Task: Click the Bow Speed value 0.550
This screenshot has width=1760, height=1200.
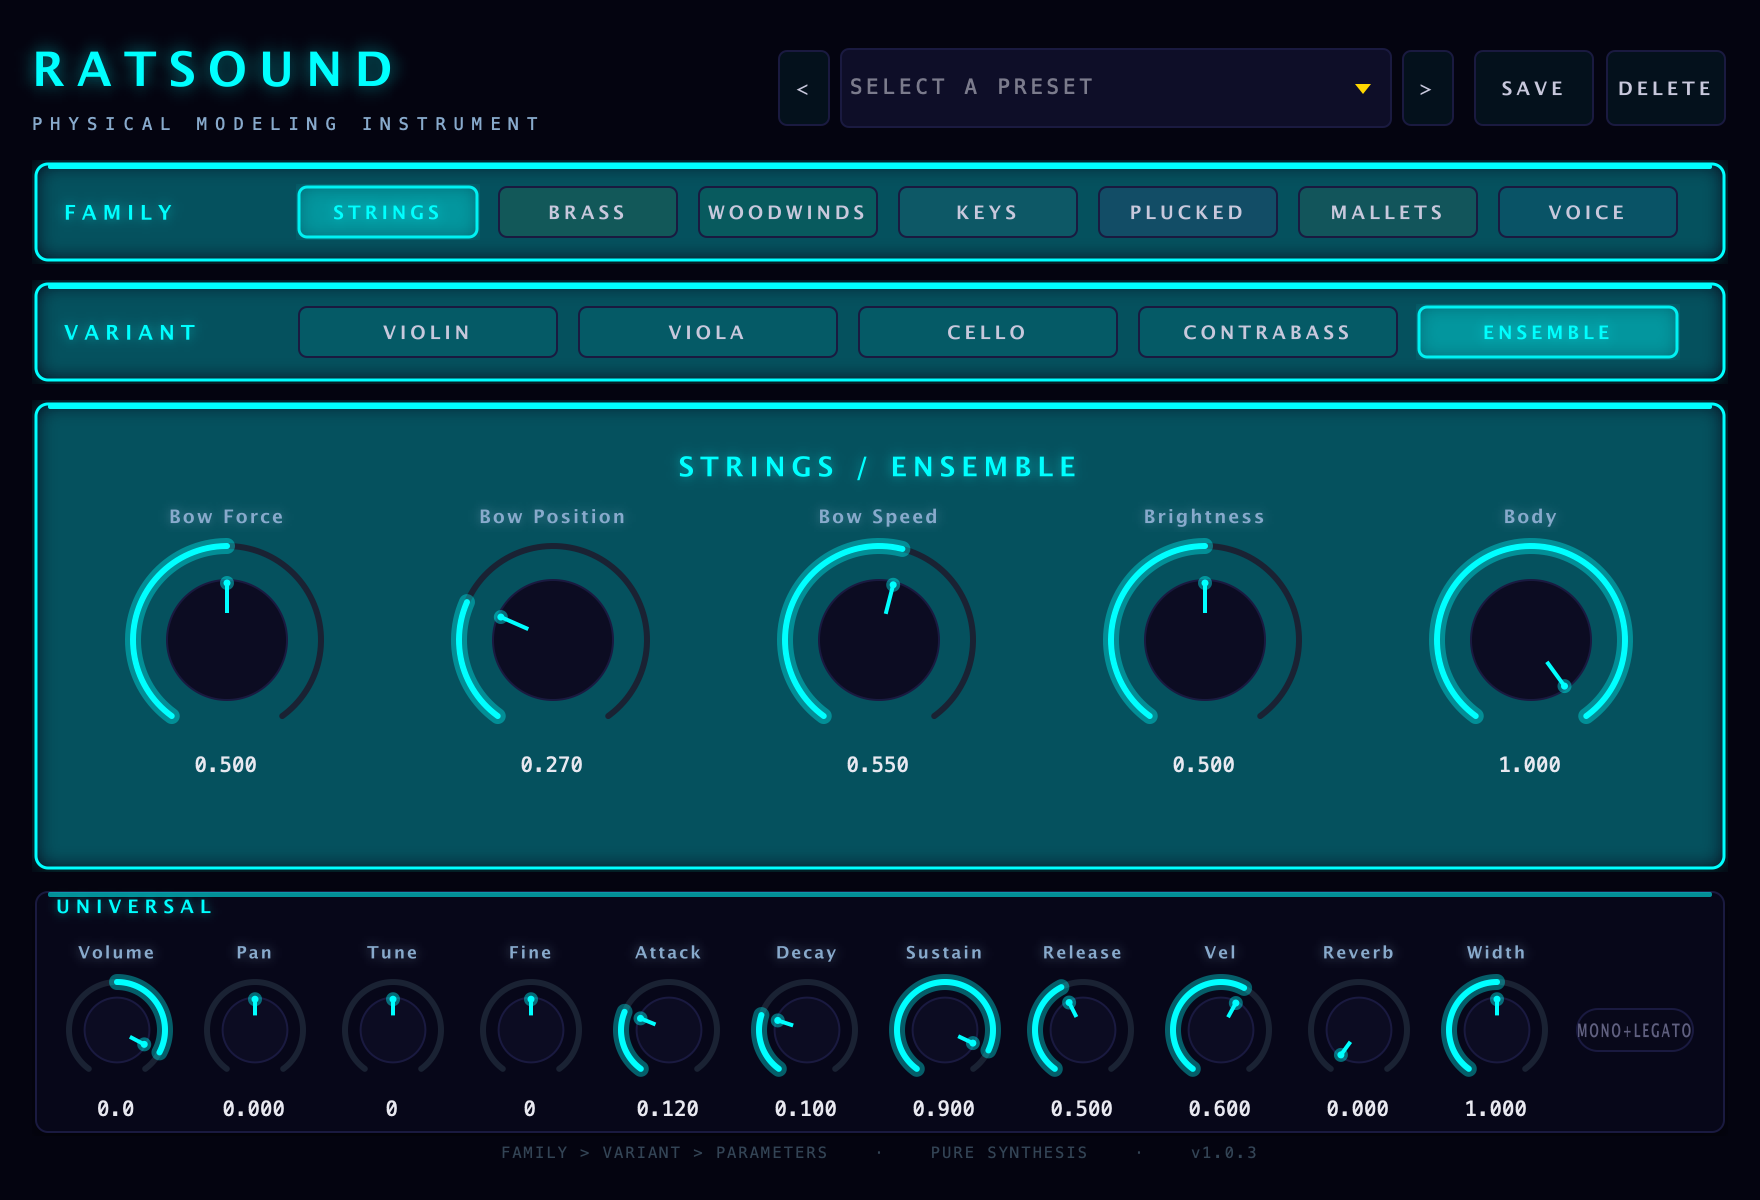Action: coord(878,765)
